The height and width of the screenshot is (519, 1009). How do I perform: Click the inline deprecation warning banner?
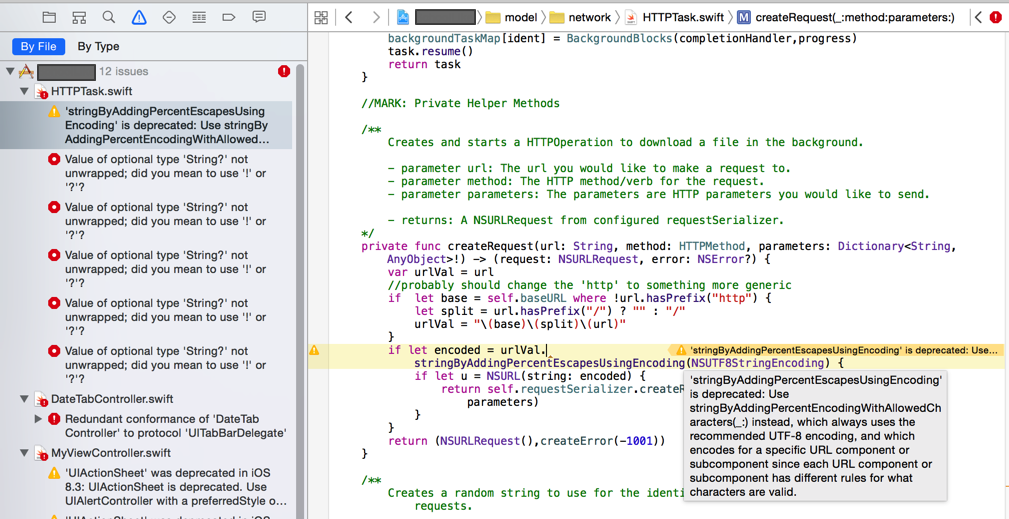[x=838, y=351]
